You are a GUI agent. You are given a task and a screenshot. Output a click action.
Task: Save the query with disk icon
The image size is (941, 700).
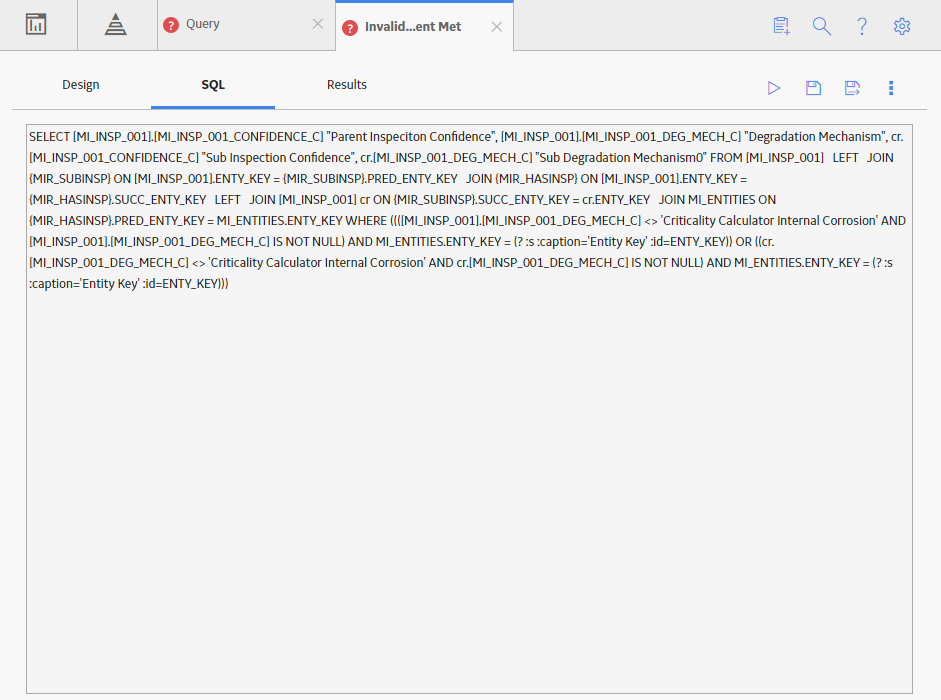[813, 88]
